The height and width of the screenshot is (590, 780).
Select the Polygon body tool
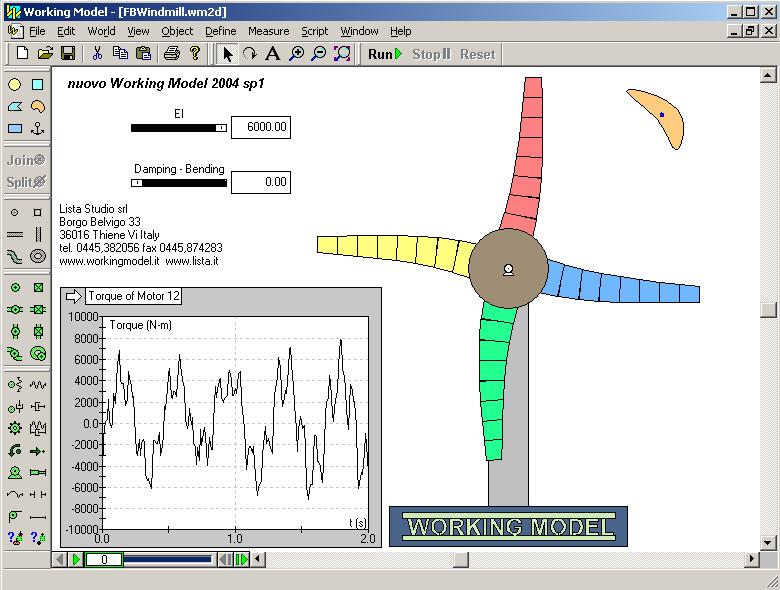[x=15, y=106]
